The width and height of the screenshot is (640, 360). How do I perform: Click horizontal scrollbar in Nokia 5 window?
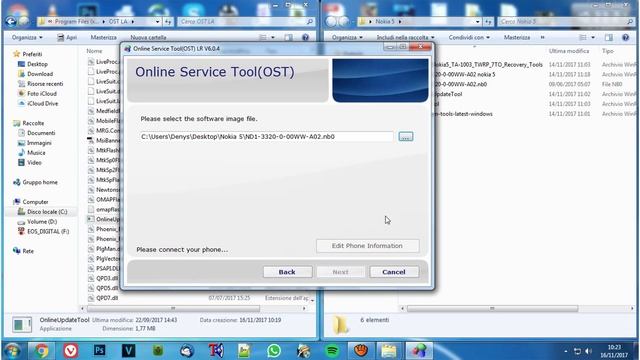[x=492, y=308]
